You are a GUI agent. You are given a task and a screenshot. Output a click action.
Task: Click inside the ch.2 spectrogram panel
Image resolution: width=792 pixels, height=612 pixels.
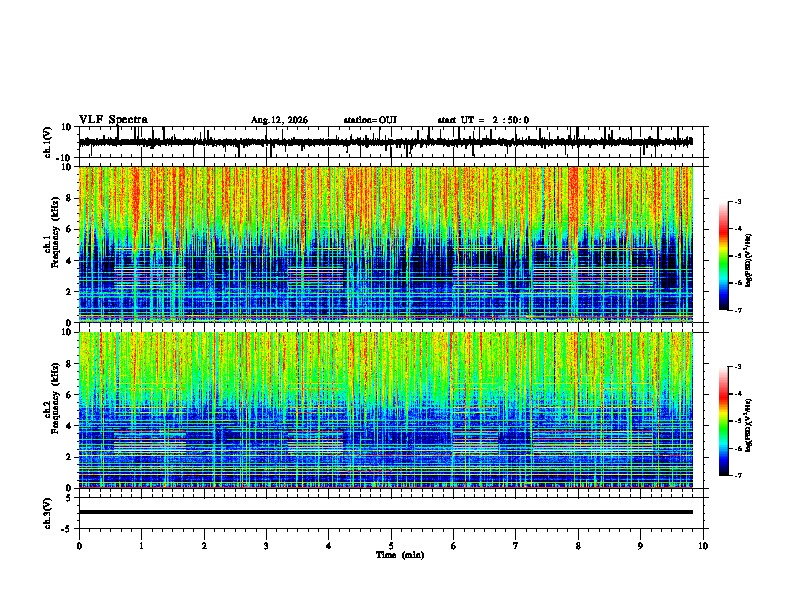385,410
